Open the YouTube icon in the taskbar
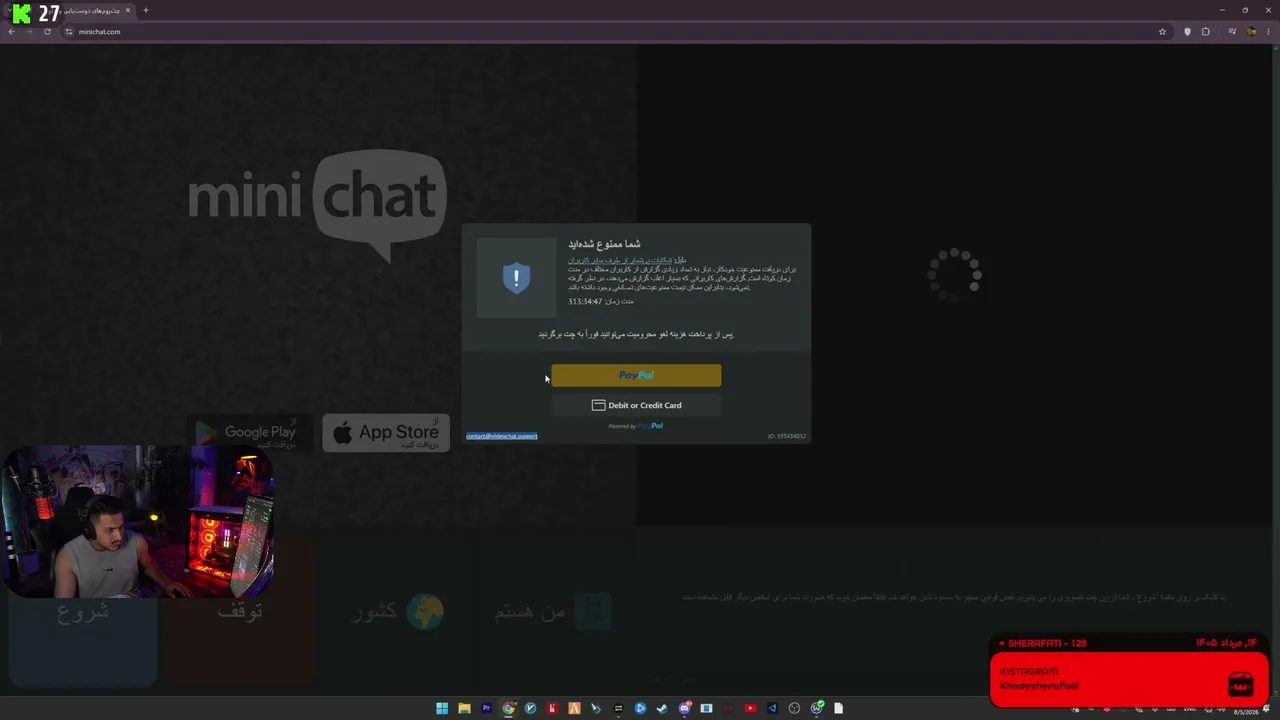Viewport: 1280px width, 720px height. (750, 708)
